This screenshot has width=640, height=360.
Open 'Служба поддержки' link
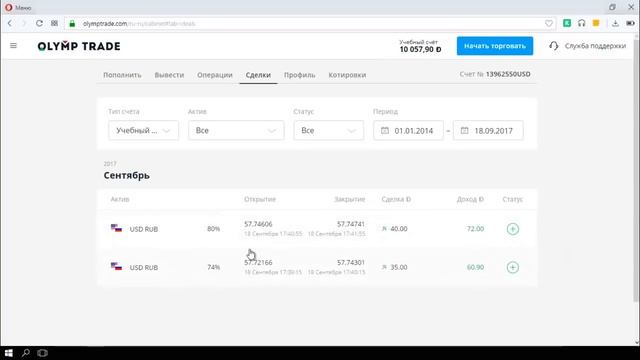[595, 46]
